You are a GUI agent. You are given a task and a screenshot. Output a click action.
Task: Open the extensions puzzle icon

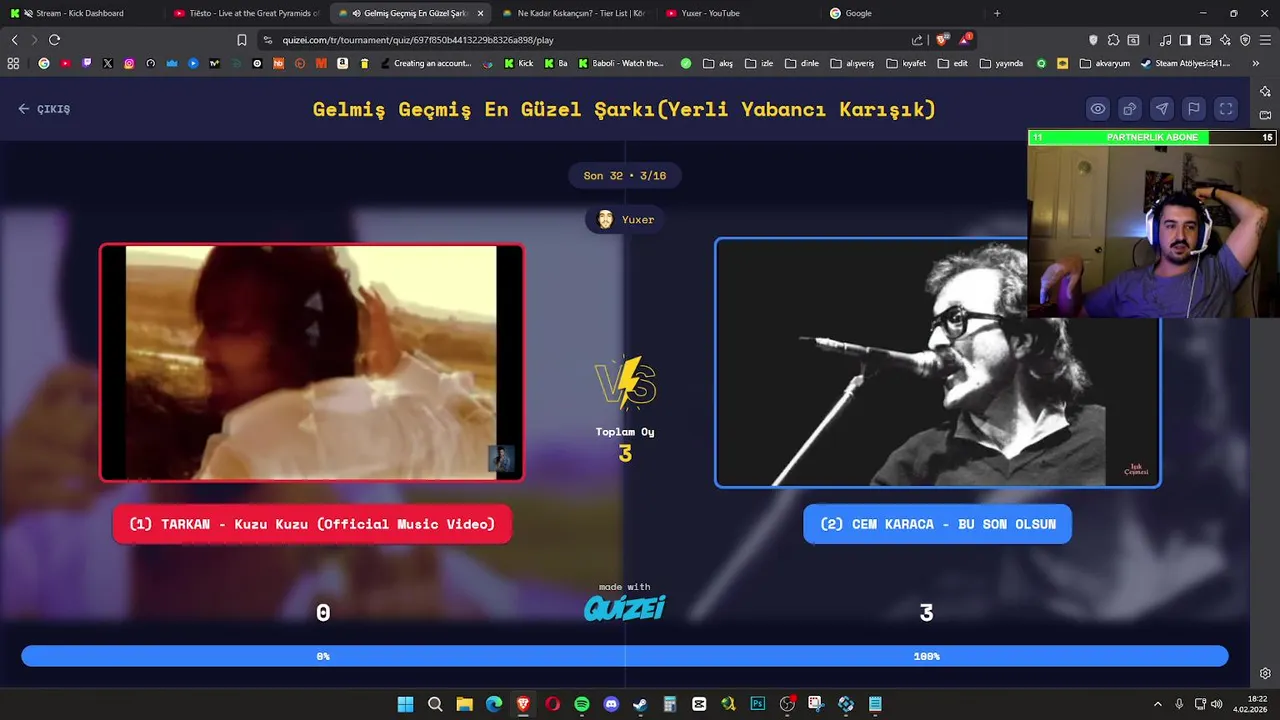click(x=1113, y=40)
